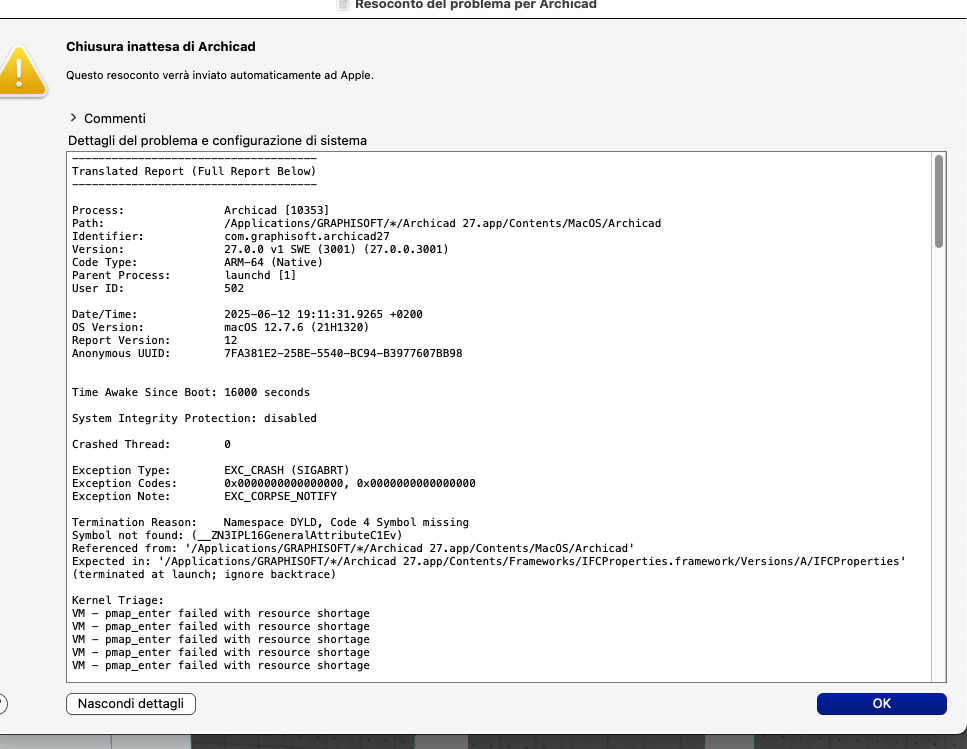Click the line "Translated Report (Full Report Below)"
967x749 pixels.
pyautogui.click(x=194, y=171)
